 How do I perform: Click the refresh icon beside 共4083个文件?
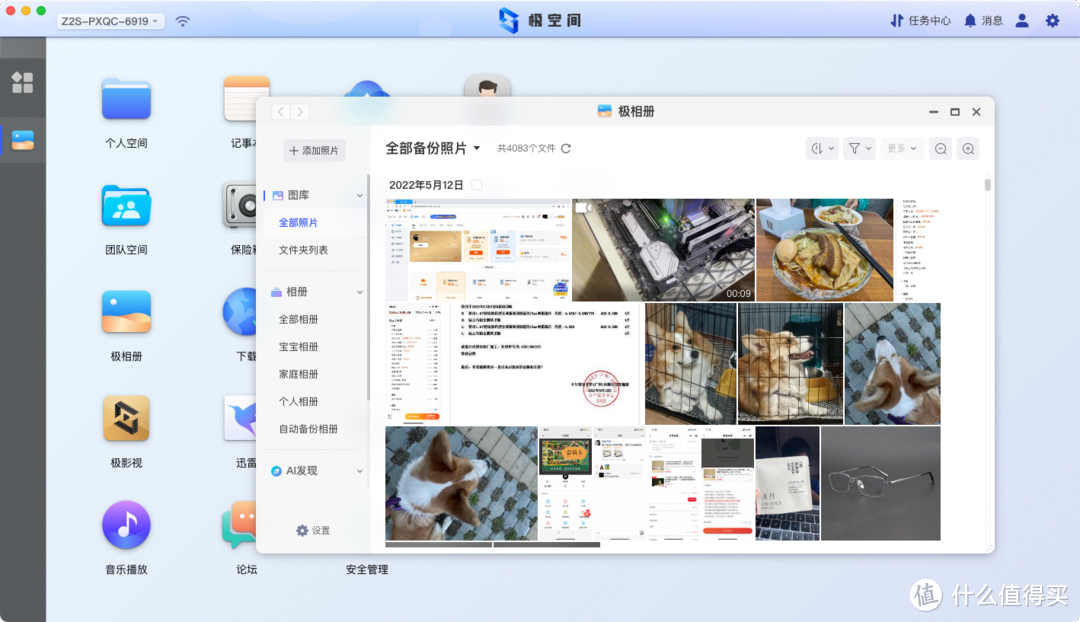(x=566, y=148)
